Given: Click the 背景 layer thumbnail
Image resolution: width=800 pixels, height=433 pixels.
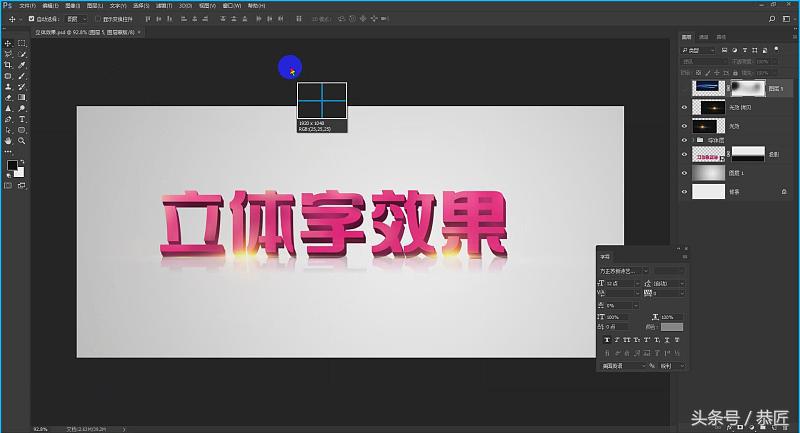Looking at the screenshot, I should (708, 192).
